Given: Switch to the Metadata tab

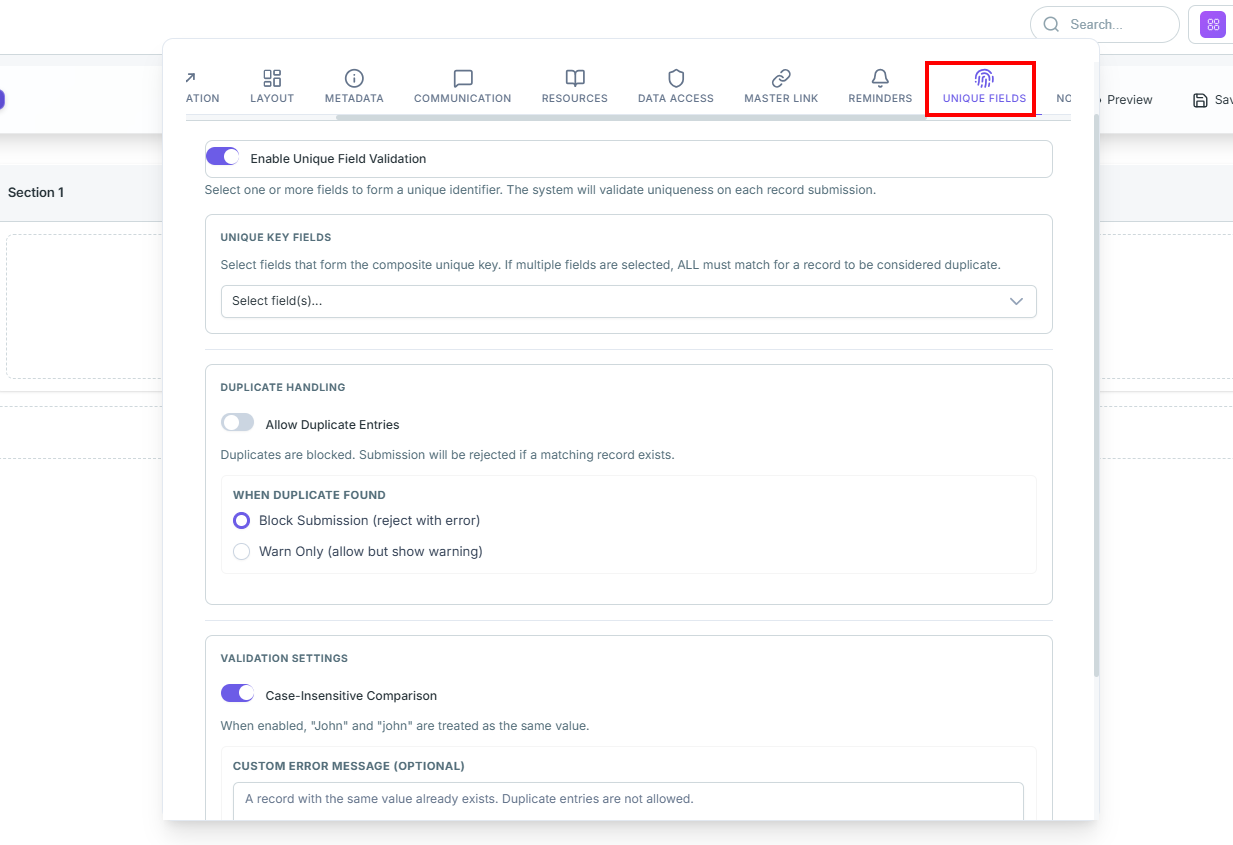Looking at the screenshot, I should coord(354,87).
